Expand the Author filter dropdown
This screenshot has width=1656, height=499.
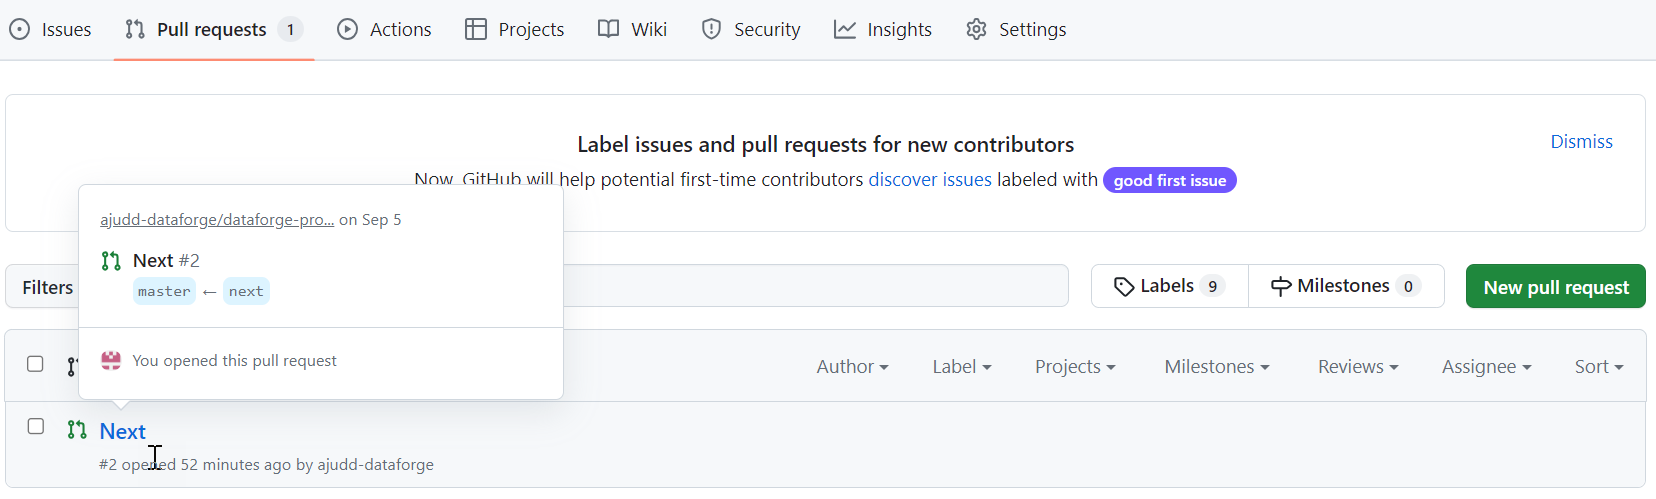pos(852,367)
